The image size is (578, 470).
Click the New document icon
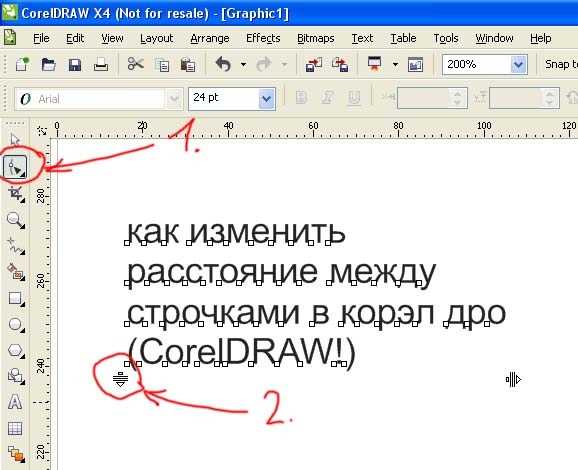click(x=22, y=65)
